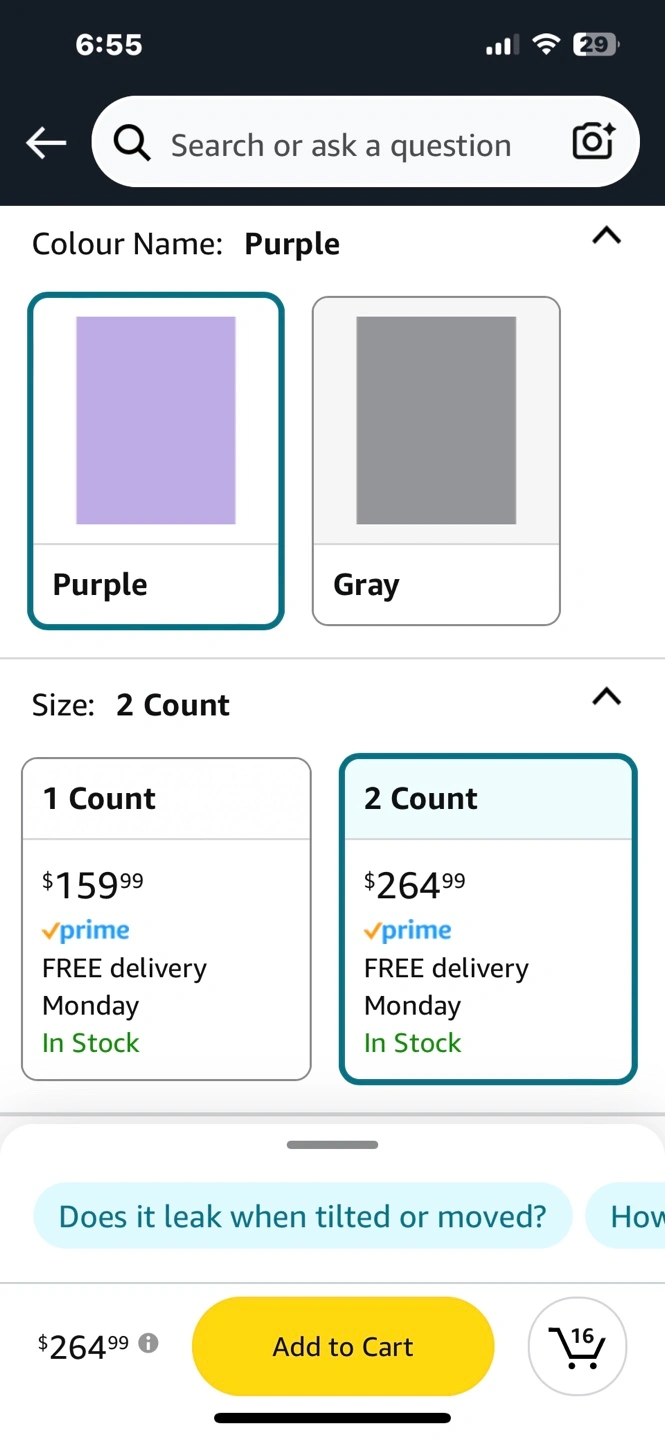Tap the purple colour swatch
Image resolution: width=665 pixels, height=1440 pixels.
pyautogui.click(x=156, y=420)
